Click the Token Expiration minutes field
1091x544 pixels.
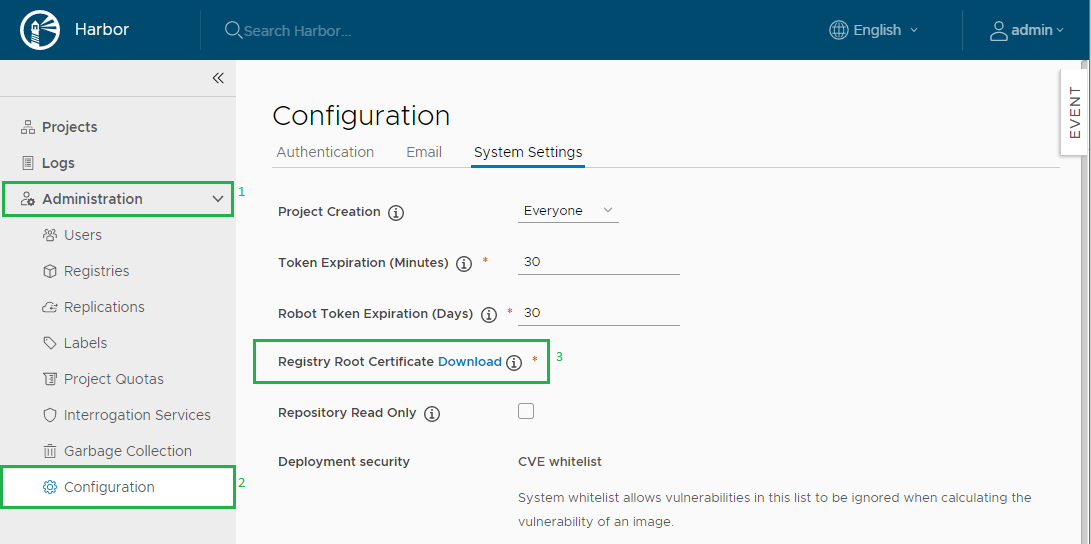pyautogui.click(x=598, y=263)
